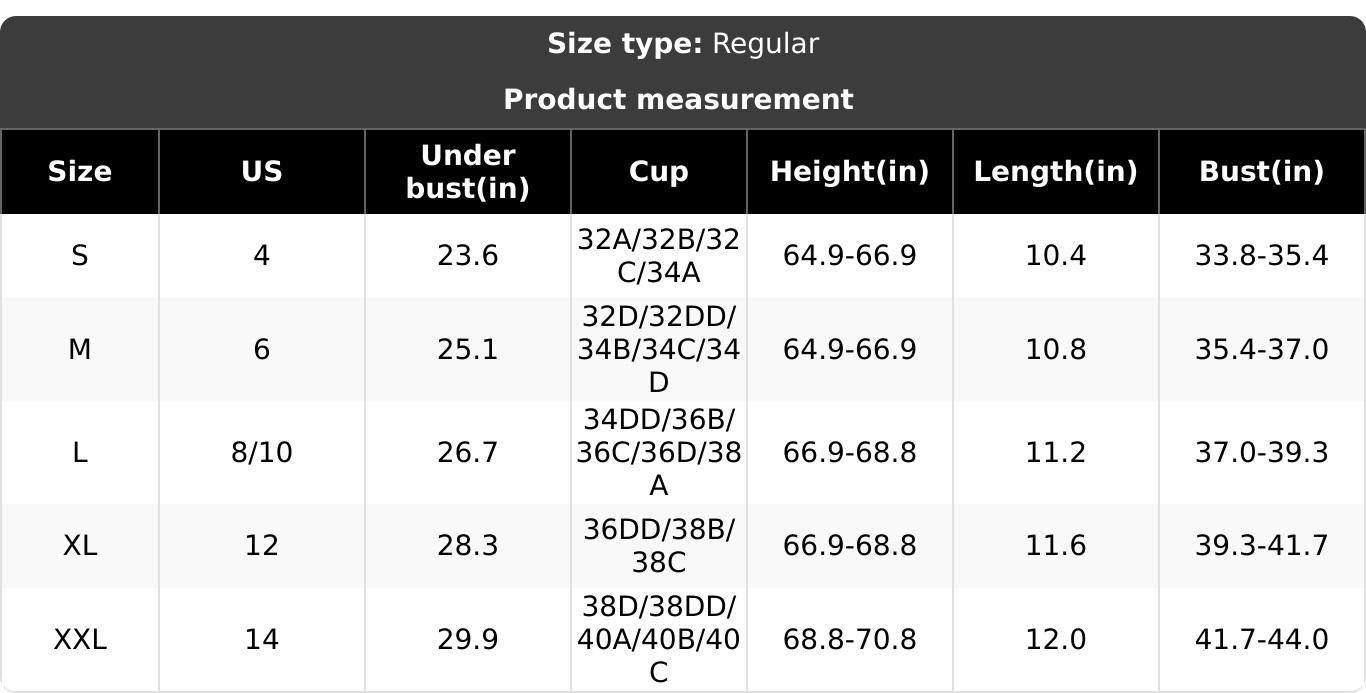Select the Bust(in) column header
Viewport: 1366px width, 693px height.
[x=1261, y=171]
